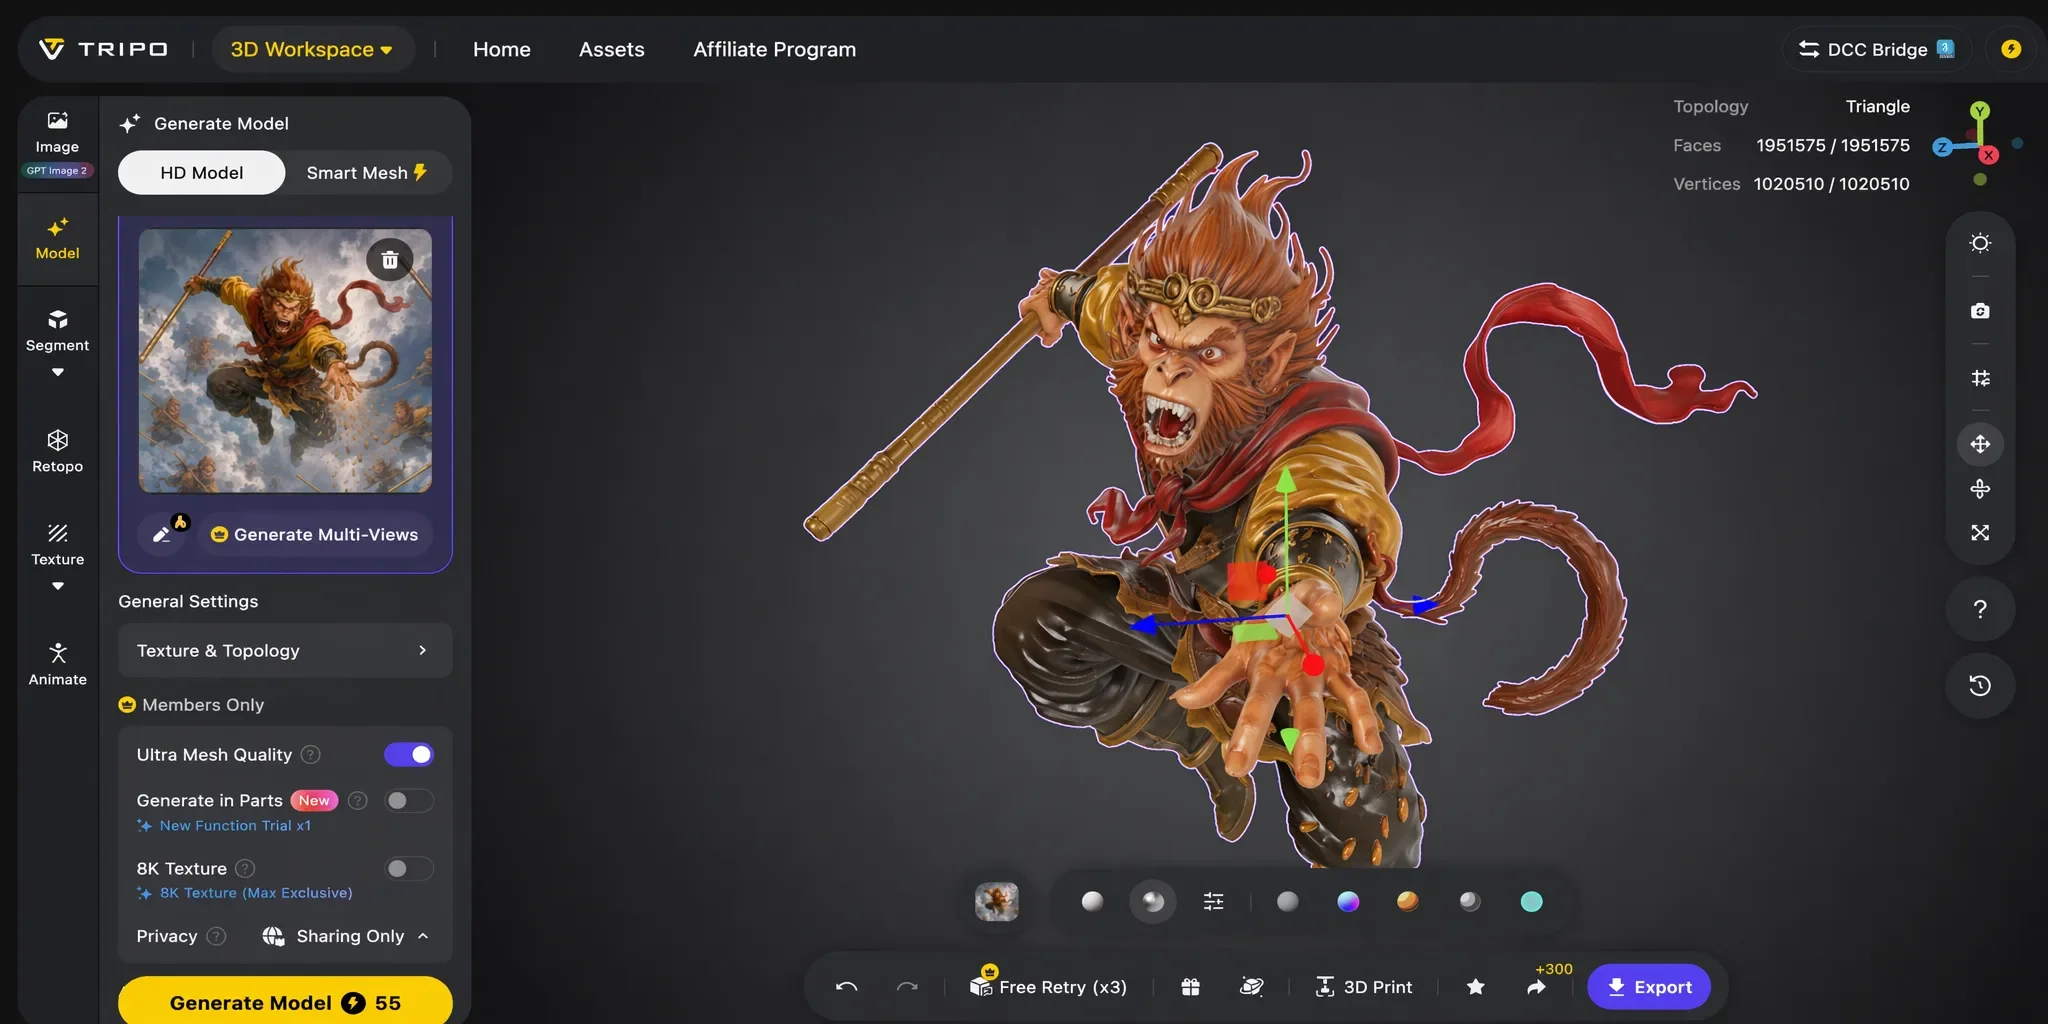Click the reference image thumbnail below the viewport
This screenshot has width=2048, height=1024.
(x=997, y=902)
